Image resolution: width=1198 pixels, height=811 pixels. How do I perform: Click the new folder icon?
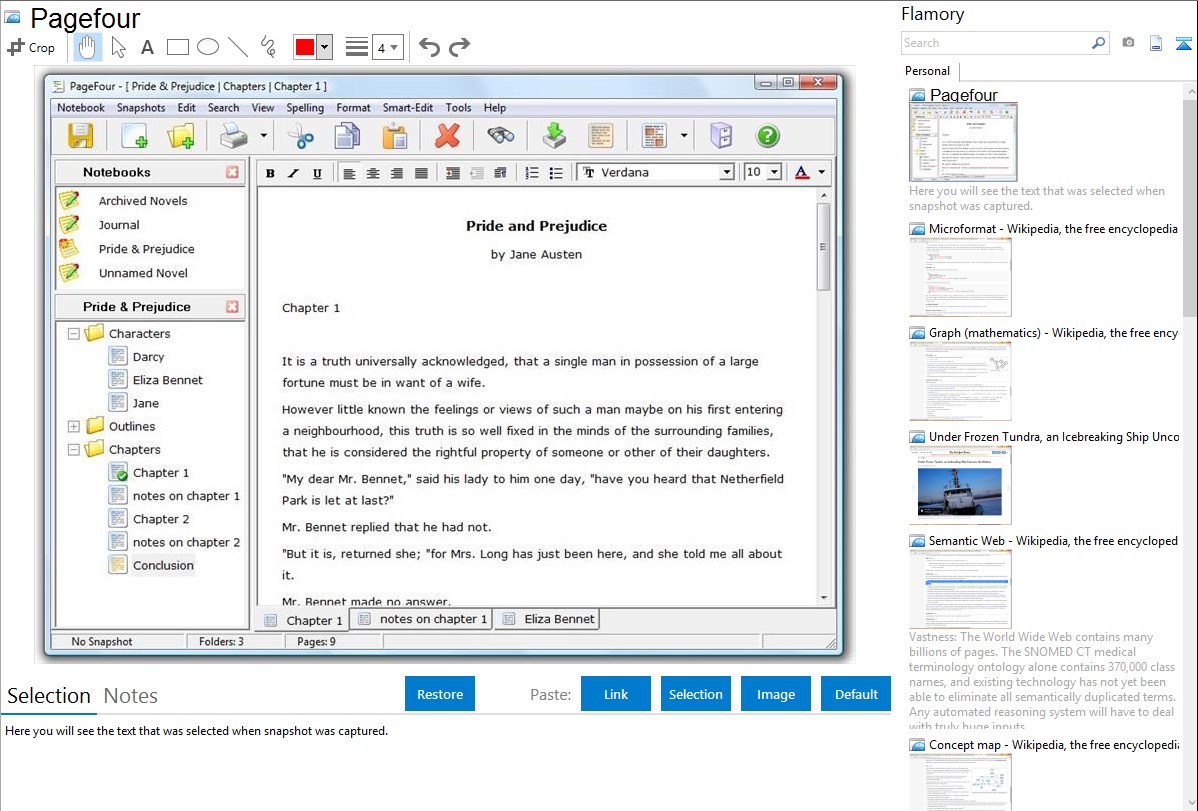(x=181, y=136)
